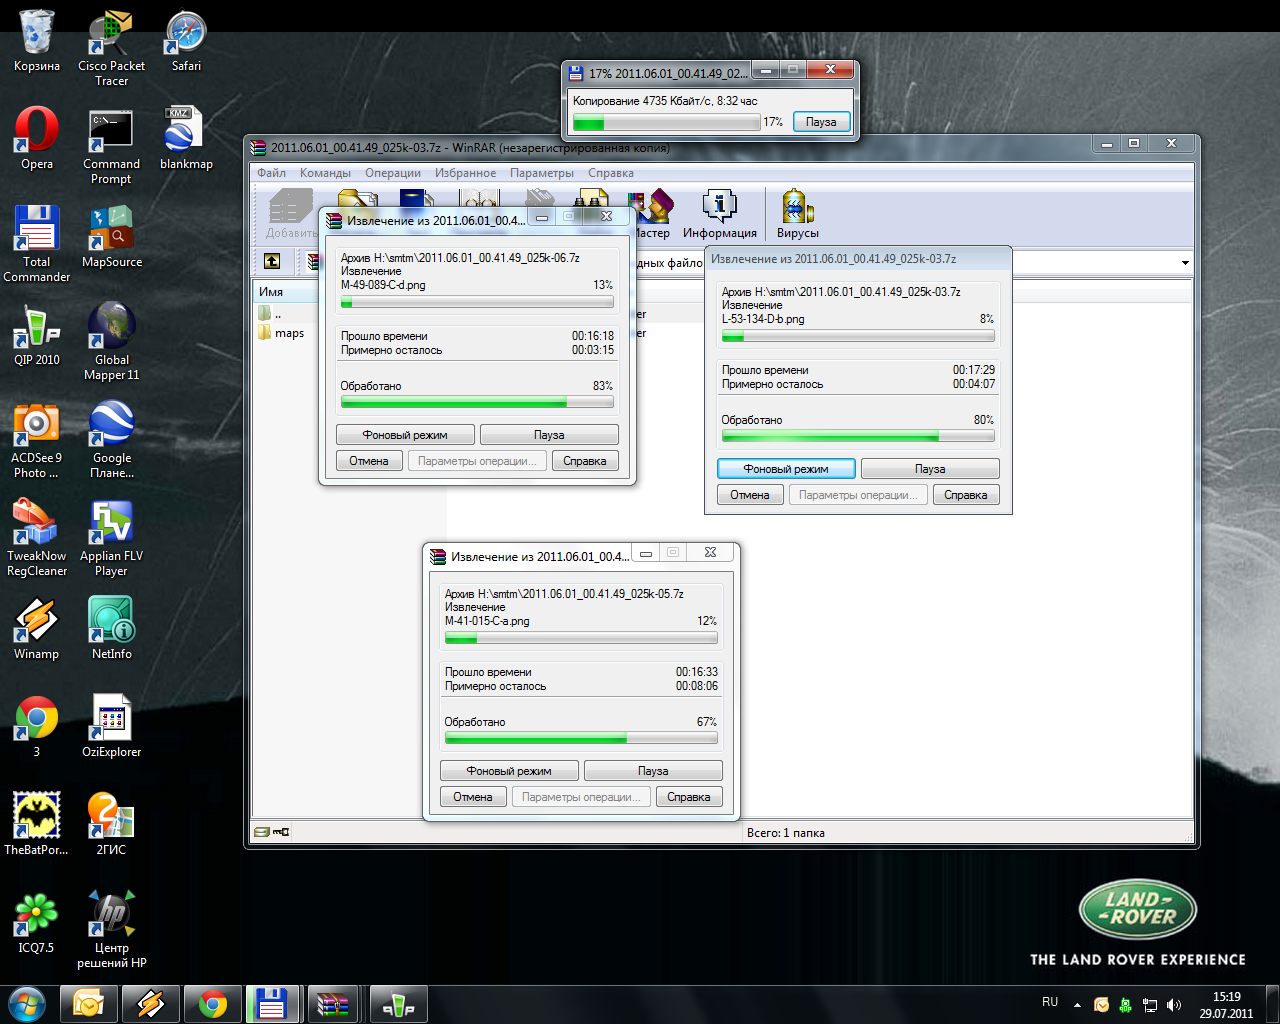Image resolution: width=1280 pixels, height=1024 pixels.
Task: Open Команды menu in WinRAR
Action: [325, 173]
